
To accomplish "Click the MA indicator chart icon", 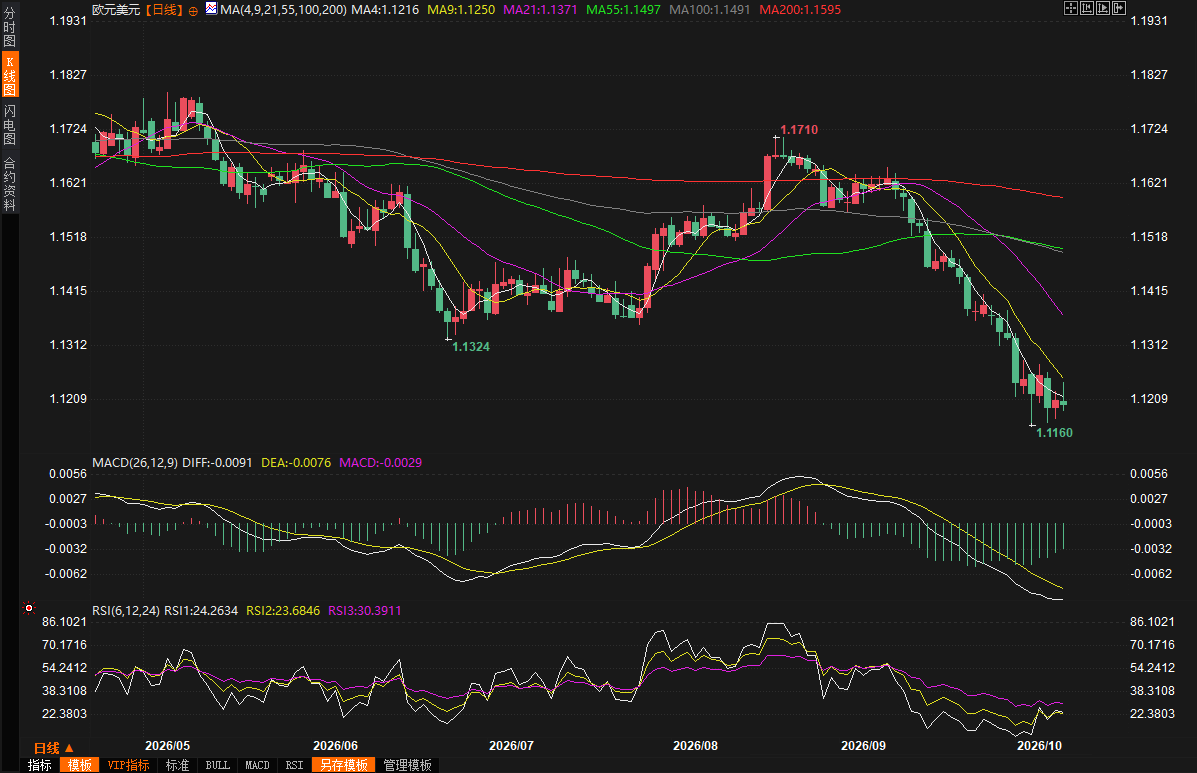I will click(x=211, y=9).
